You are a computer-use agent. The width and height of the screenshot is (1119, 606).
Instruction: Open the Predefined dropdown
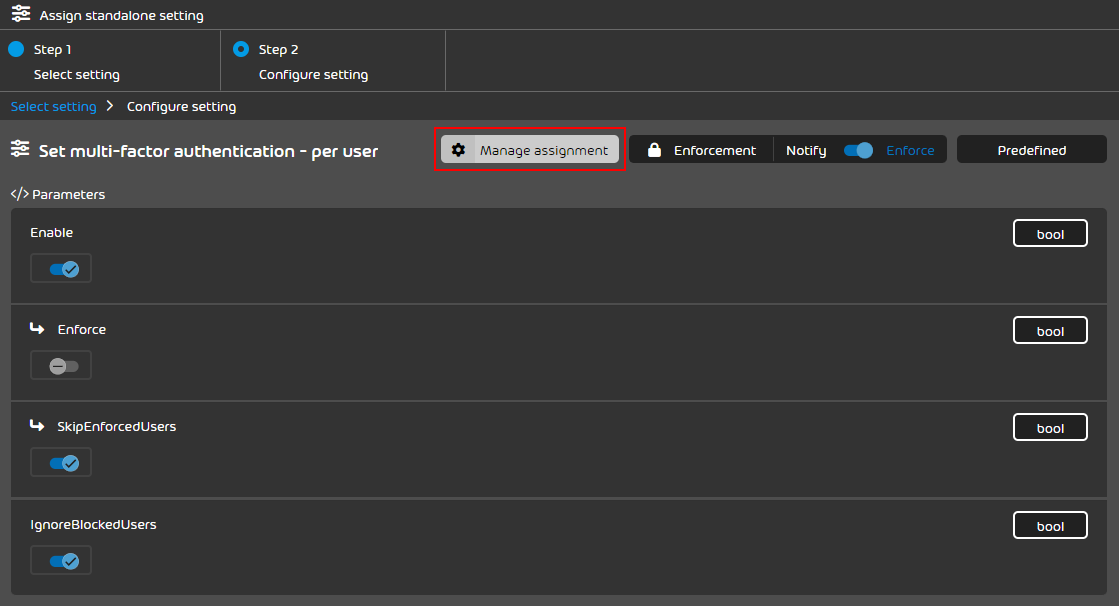click(1031, 150)
